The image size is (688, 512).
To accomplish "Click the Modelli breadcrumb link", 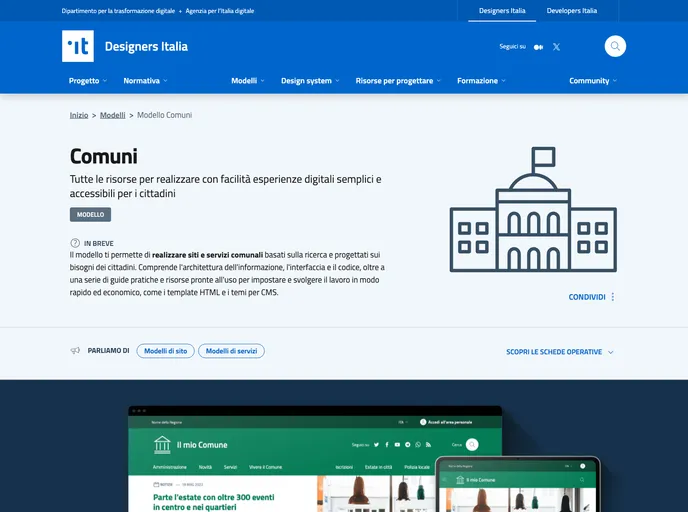I will pos(113,115).
